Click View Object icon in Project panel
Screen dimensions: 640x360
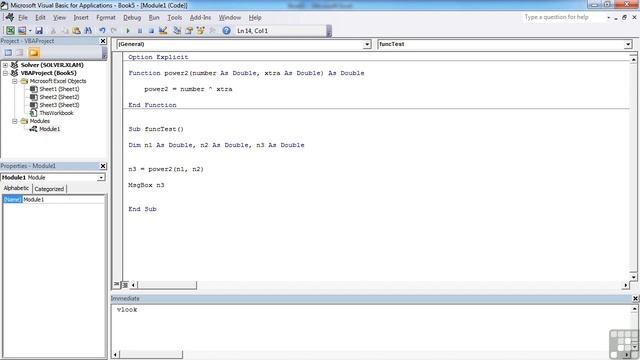pos(20,53)
